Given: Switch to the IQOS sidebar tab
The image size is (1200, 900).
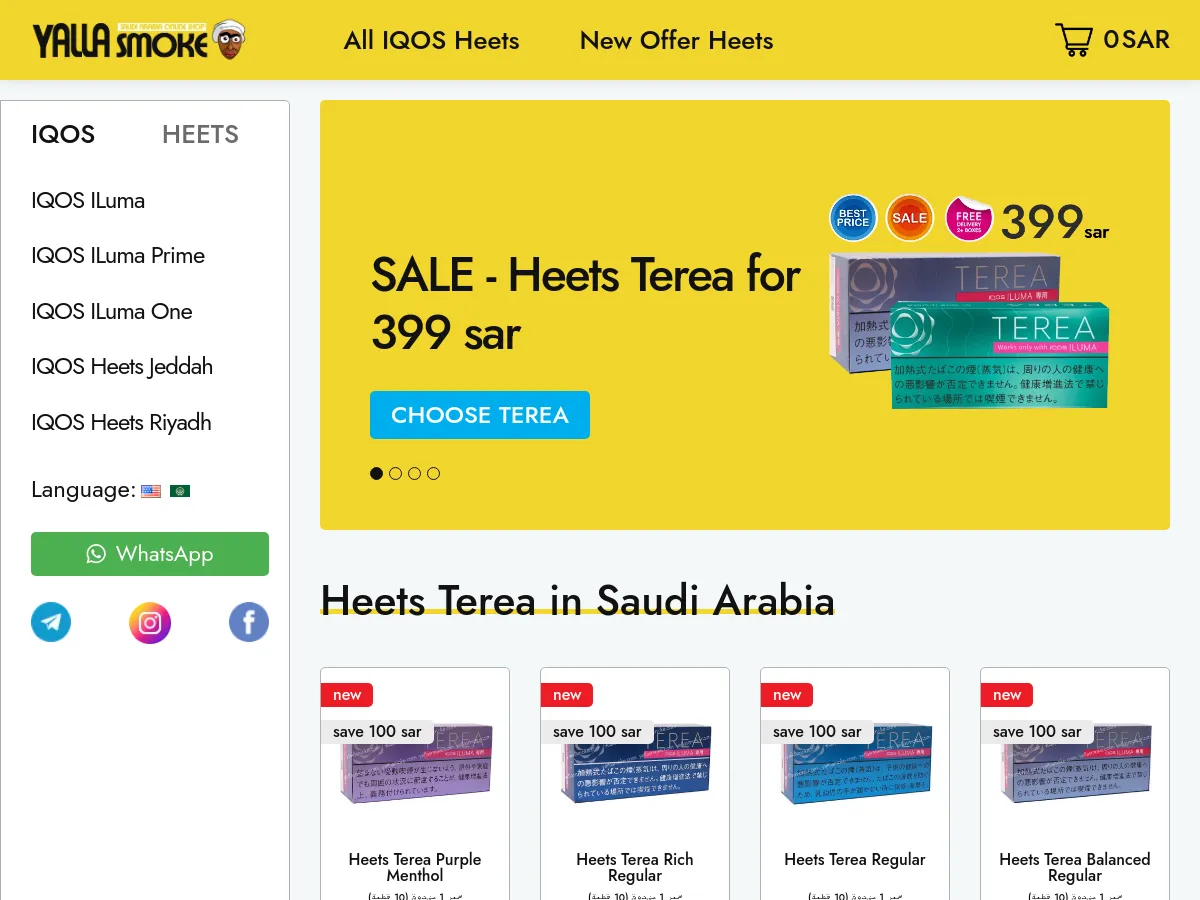Looking at the screenshot, I should point(63,135).
